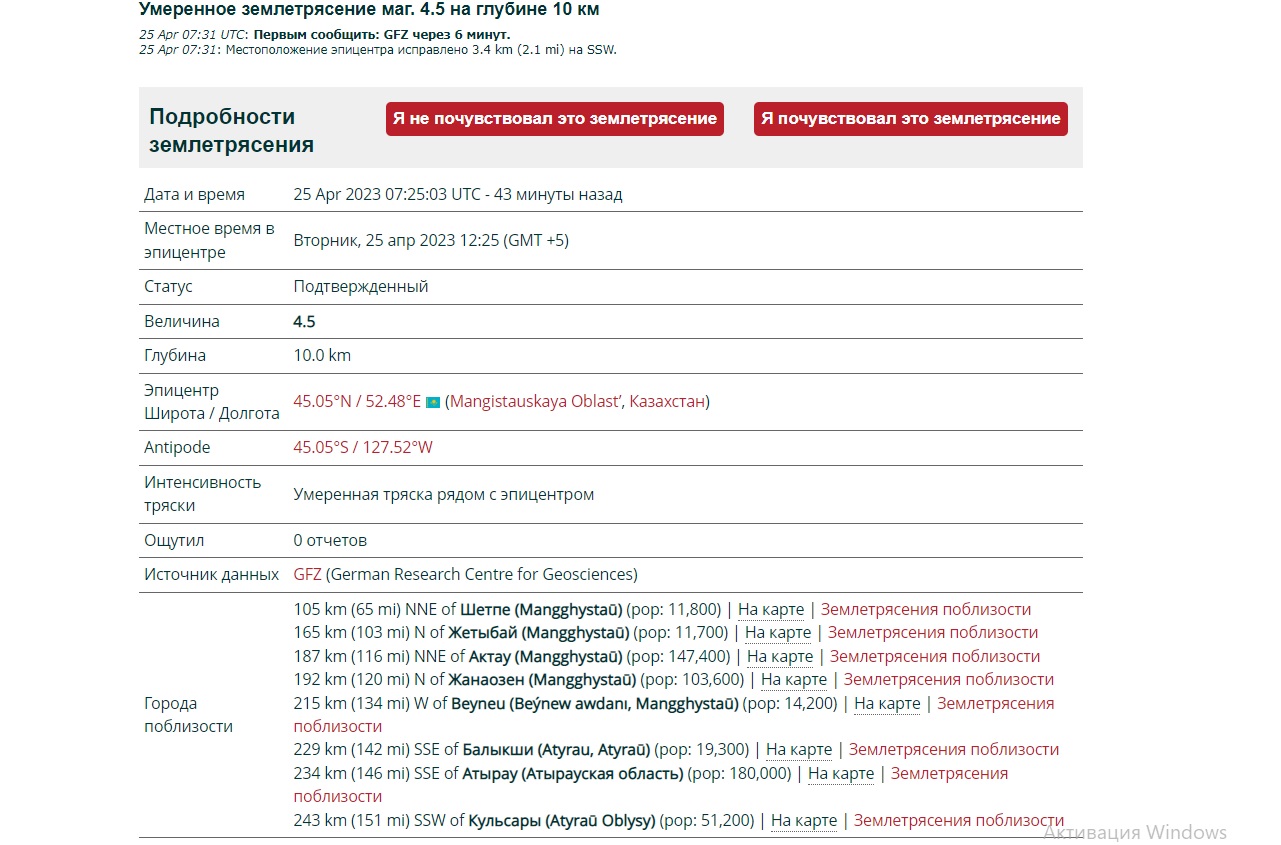This screenshot has height=845, width=1281.
Task: View earthquakes near Жетыбай
Action: coord(932,632)
